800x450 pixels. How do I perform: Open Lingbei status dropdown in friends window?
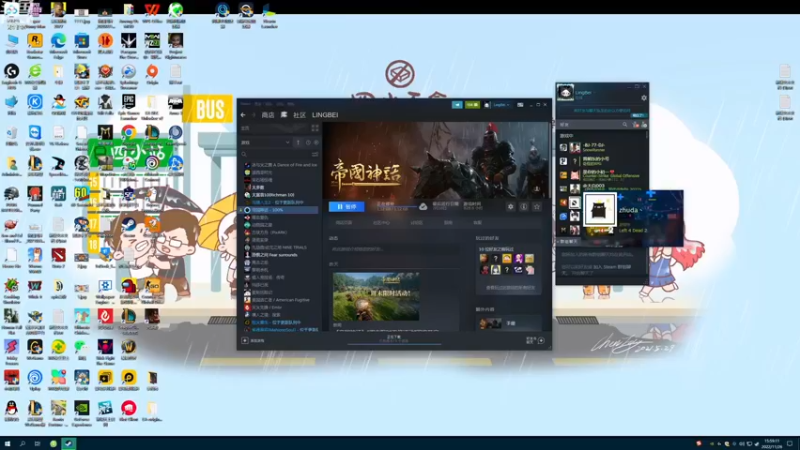click(x=586, y=93)
